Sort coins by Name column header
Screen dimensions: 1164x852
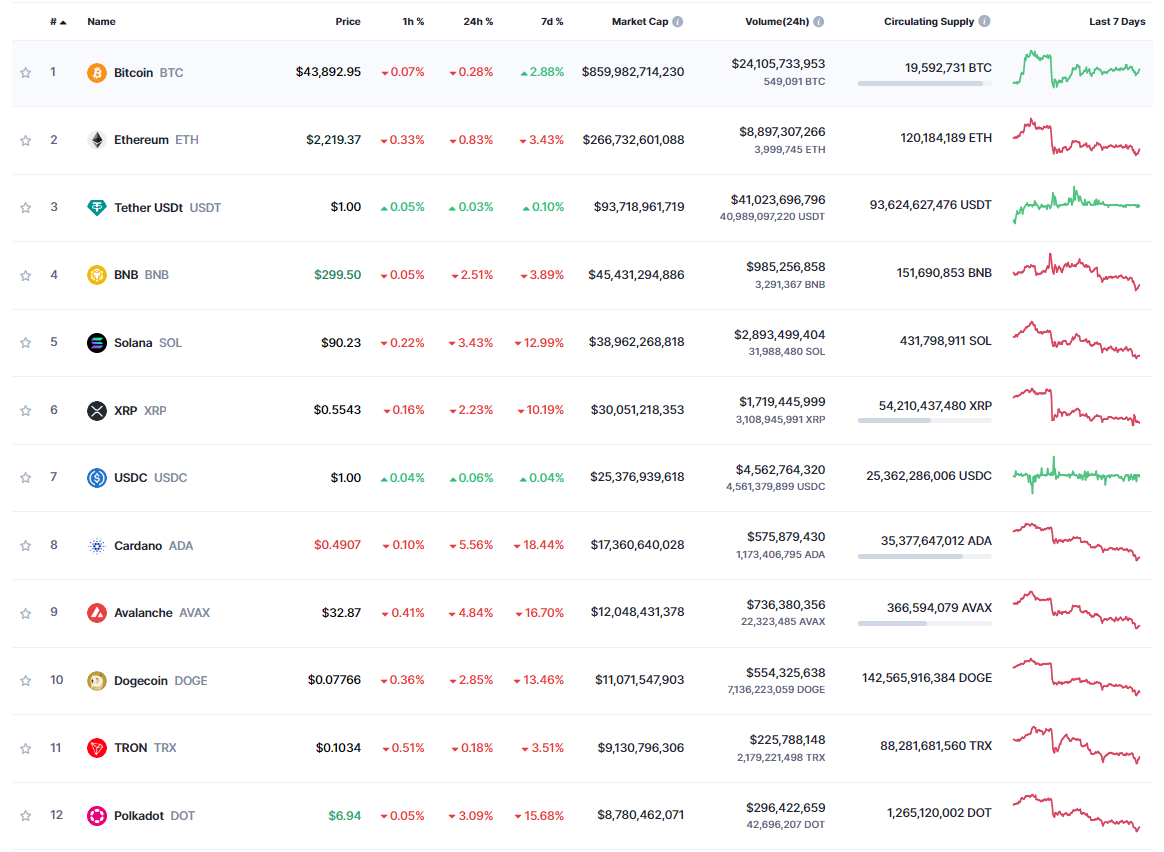[101, 22]
